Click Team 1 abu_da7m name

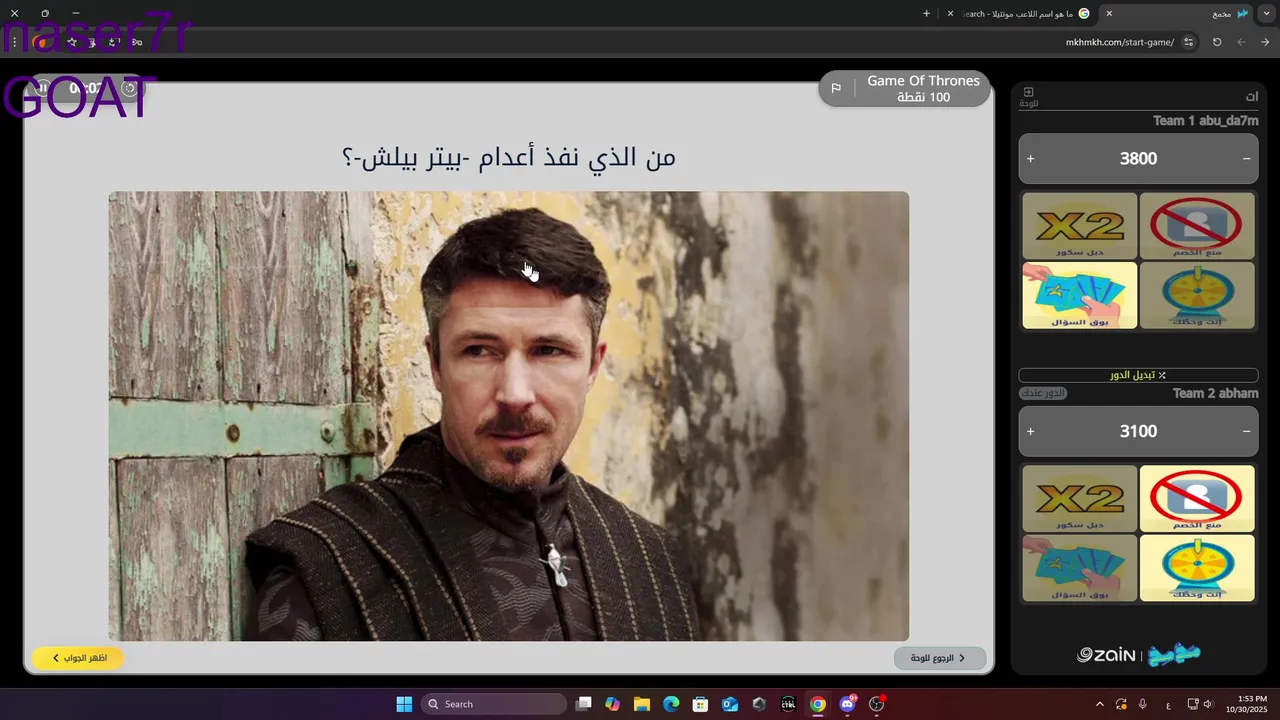point(1205,121)
